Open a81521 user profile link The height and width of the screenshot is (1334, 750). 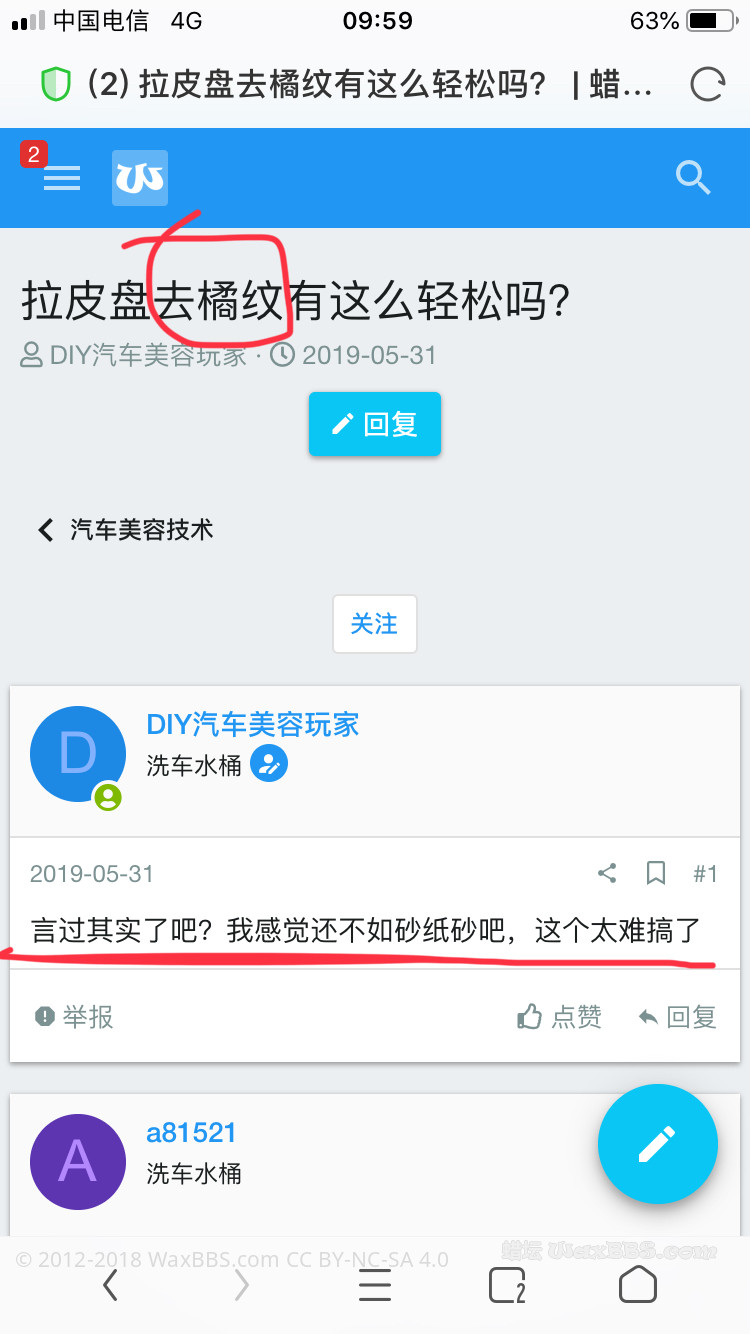[192, 1132]
